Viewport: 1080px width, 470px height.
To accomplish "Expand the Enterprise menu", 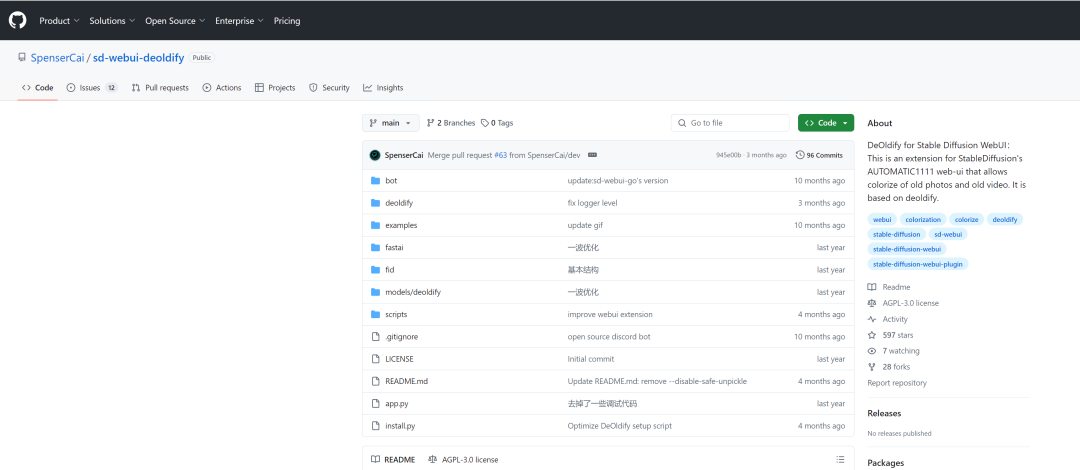I will (x=240, y=21).
